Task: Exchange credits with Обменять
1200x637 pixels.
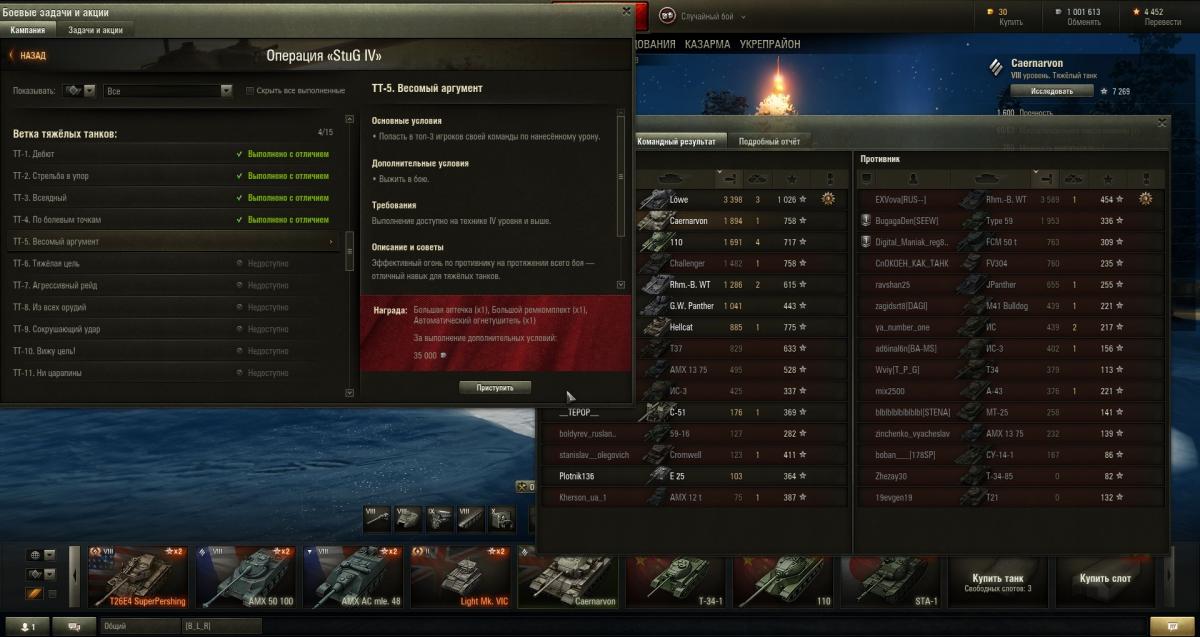Action: click(x=1083, y=22)
